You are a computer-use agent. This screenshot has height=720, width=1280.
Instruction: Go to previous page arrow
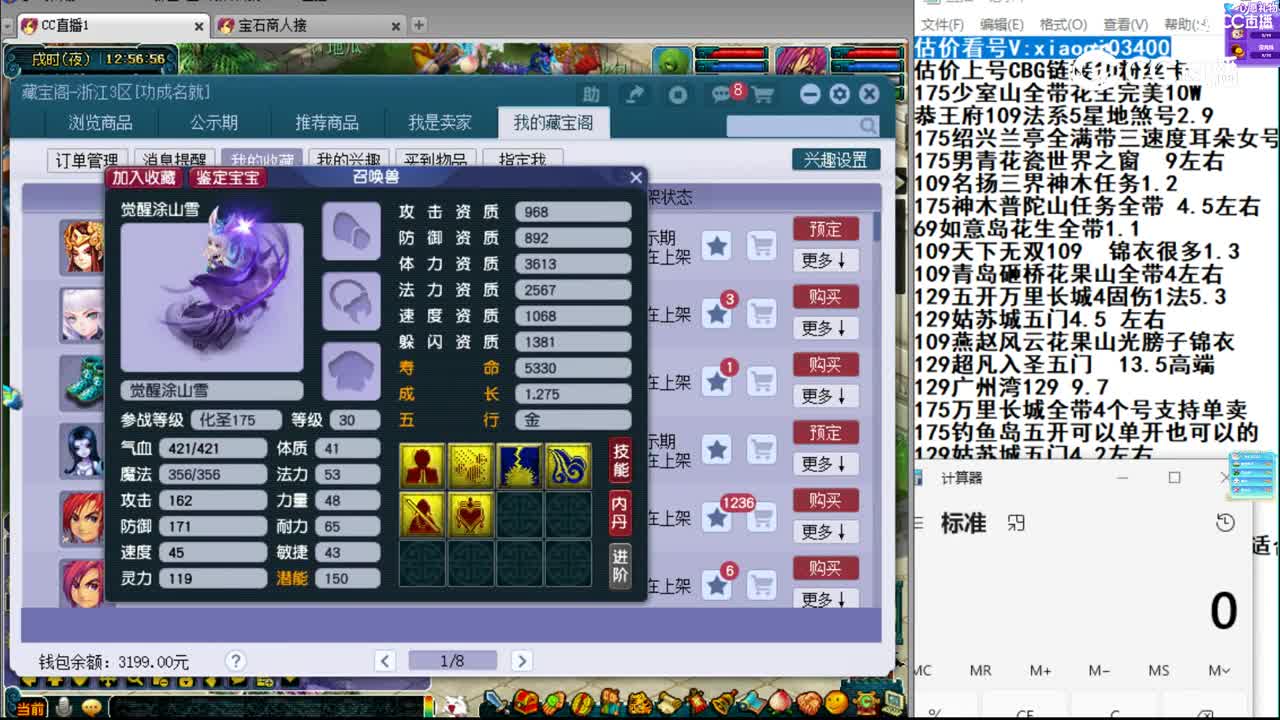tap(385, 661)
